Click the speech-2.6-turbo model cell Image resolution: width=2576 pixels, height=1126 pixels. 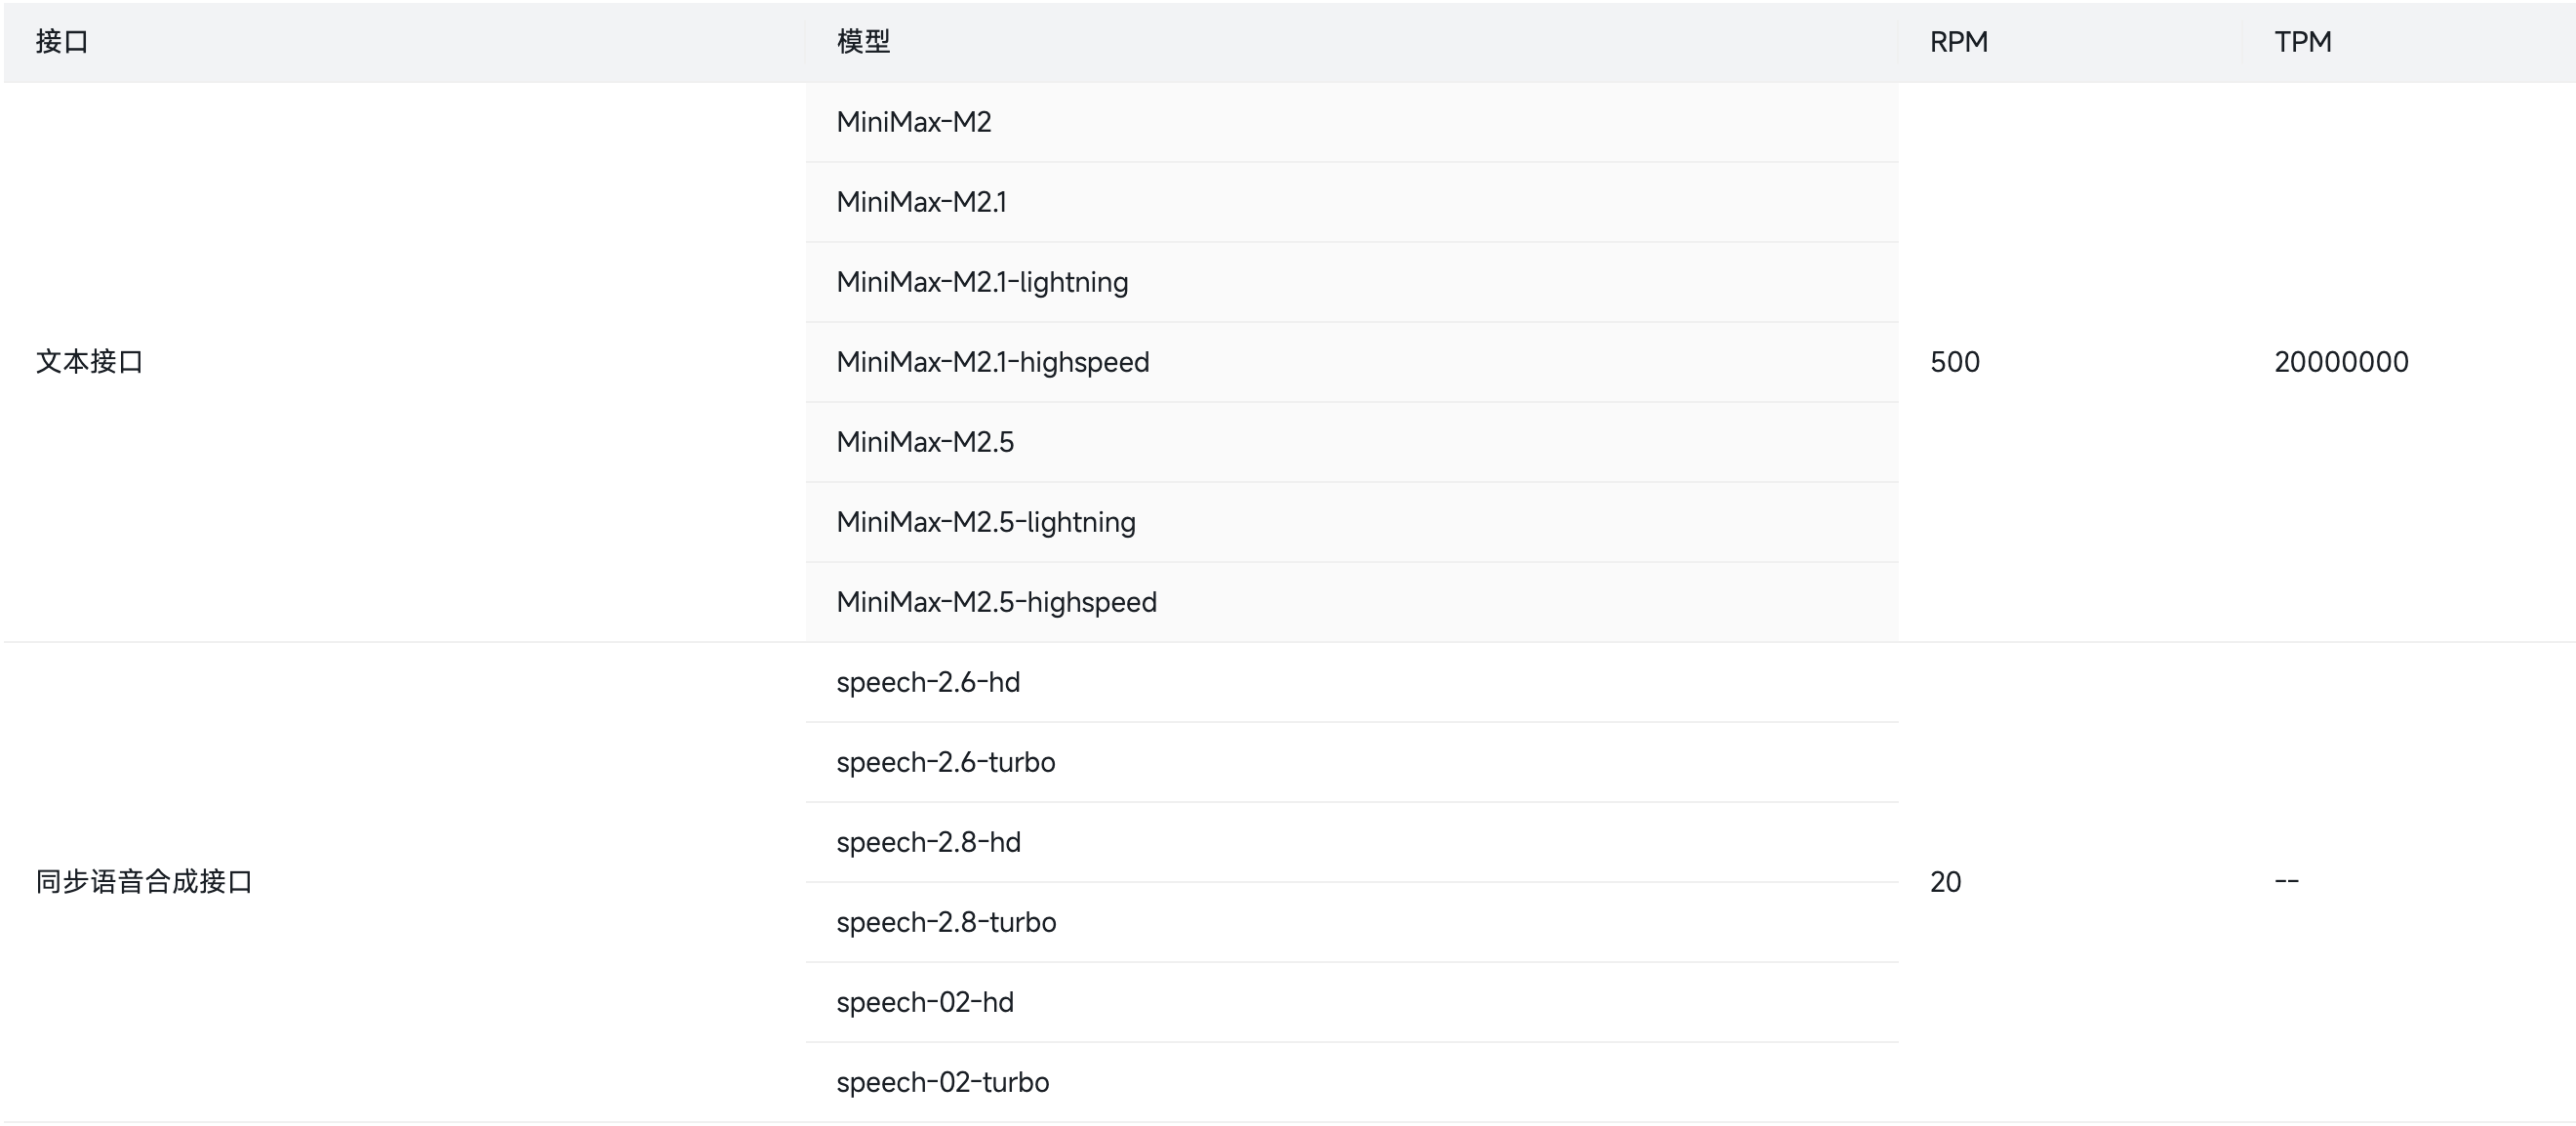1351,762
